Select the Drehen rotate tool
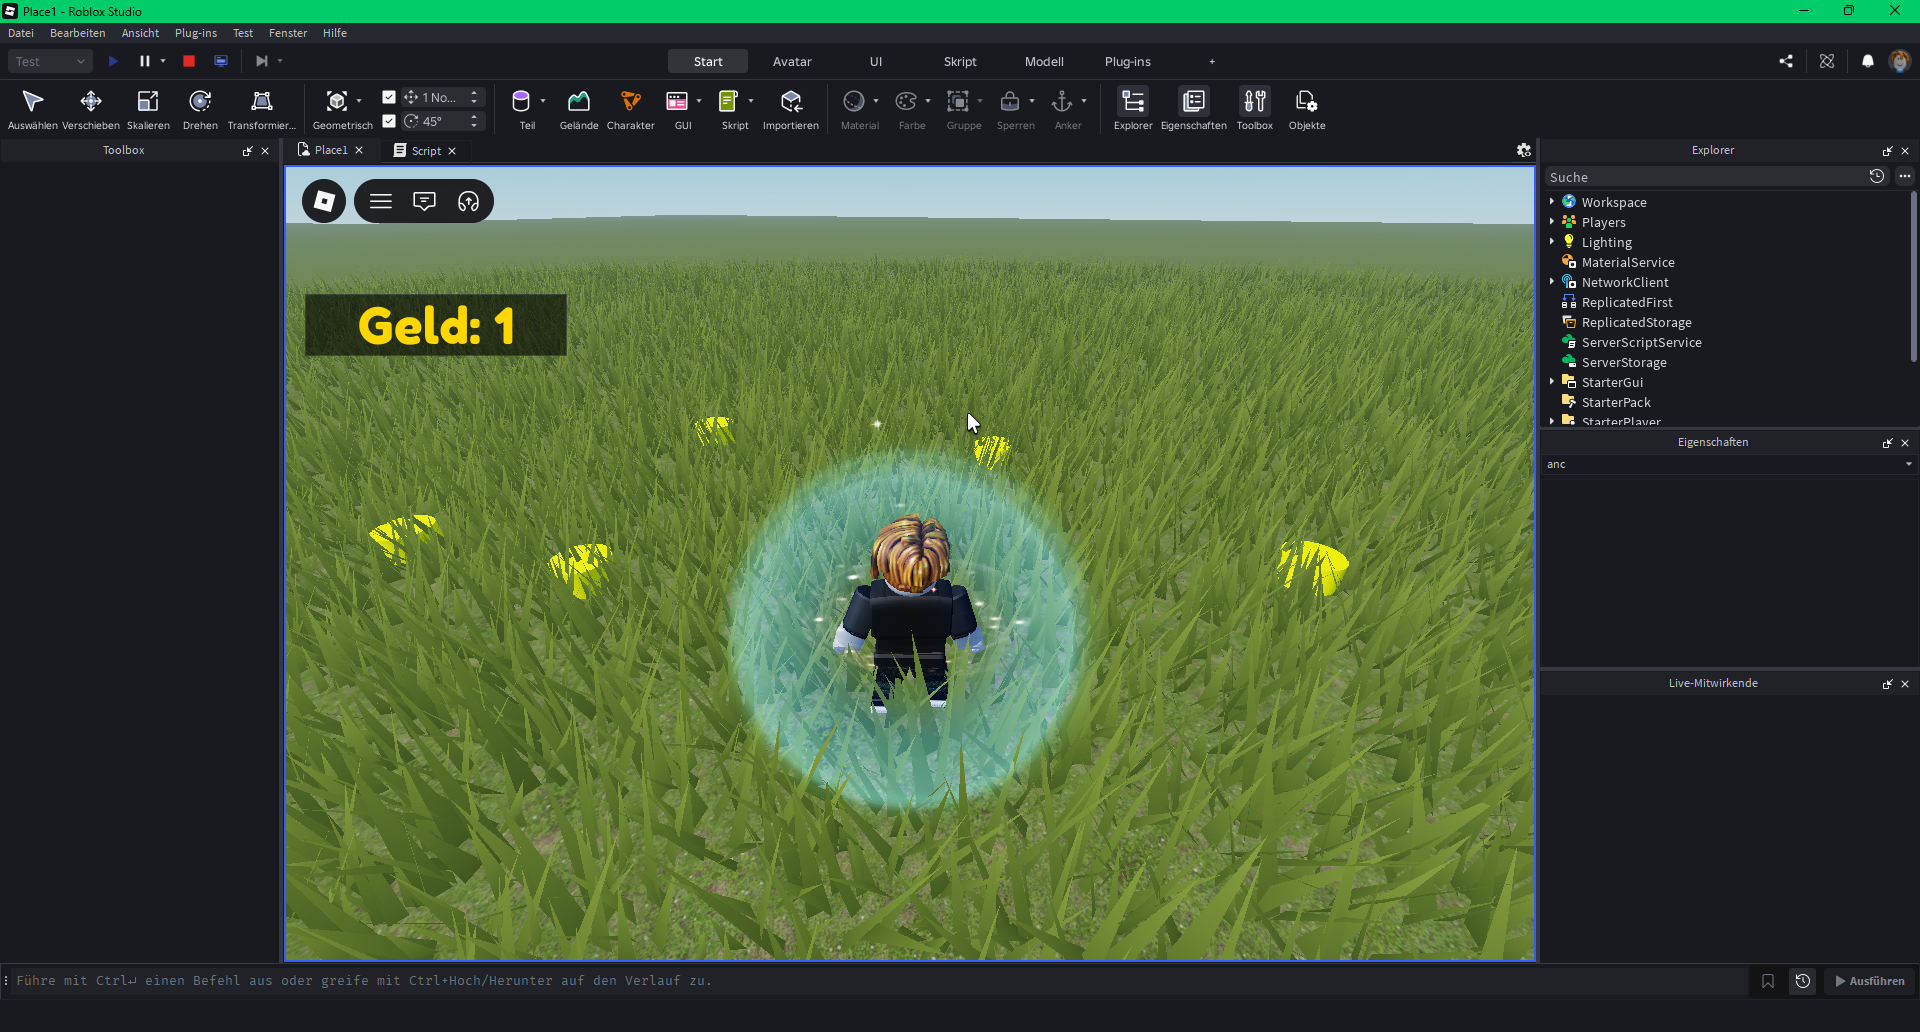The image size is (1920, 1032). [200, 109]
